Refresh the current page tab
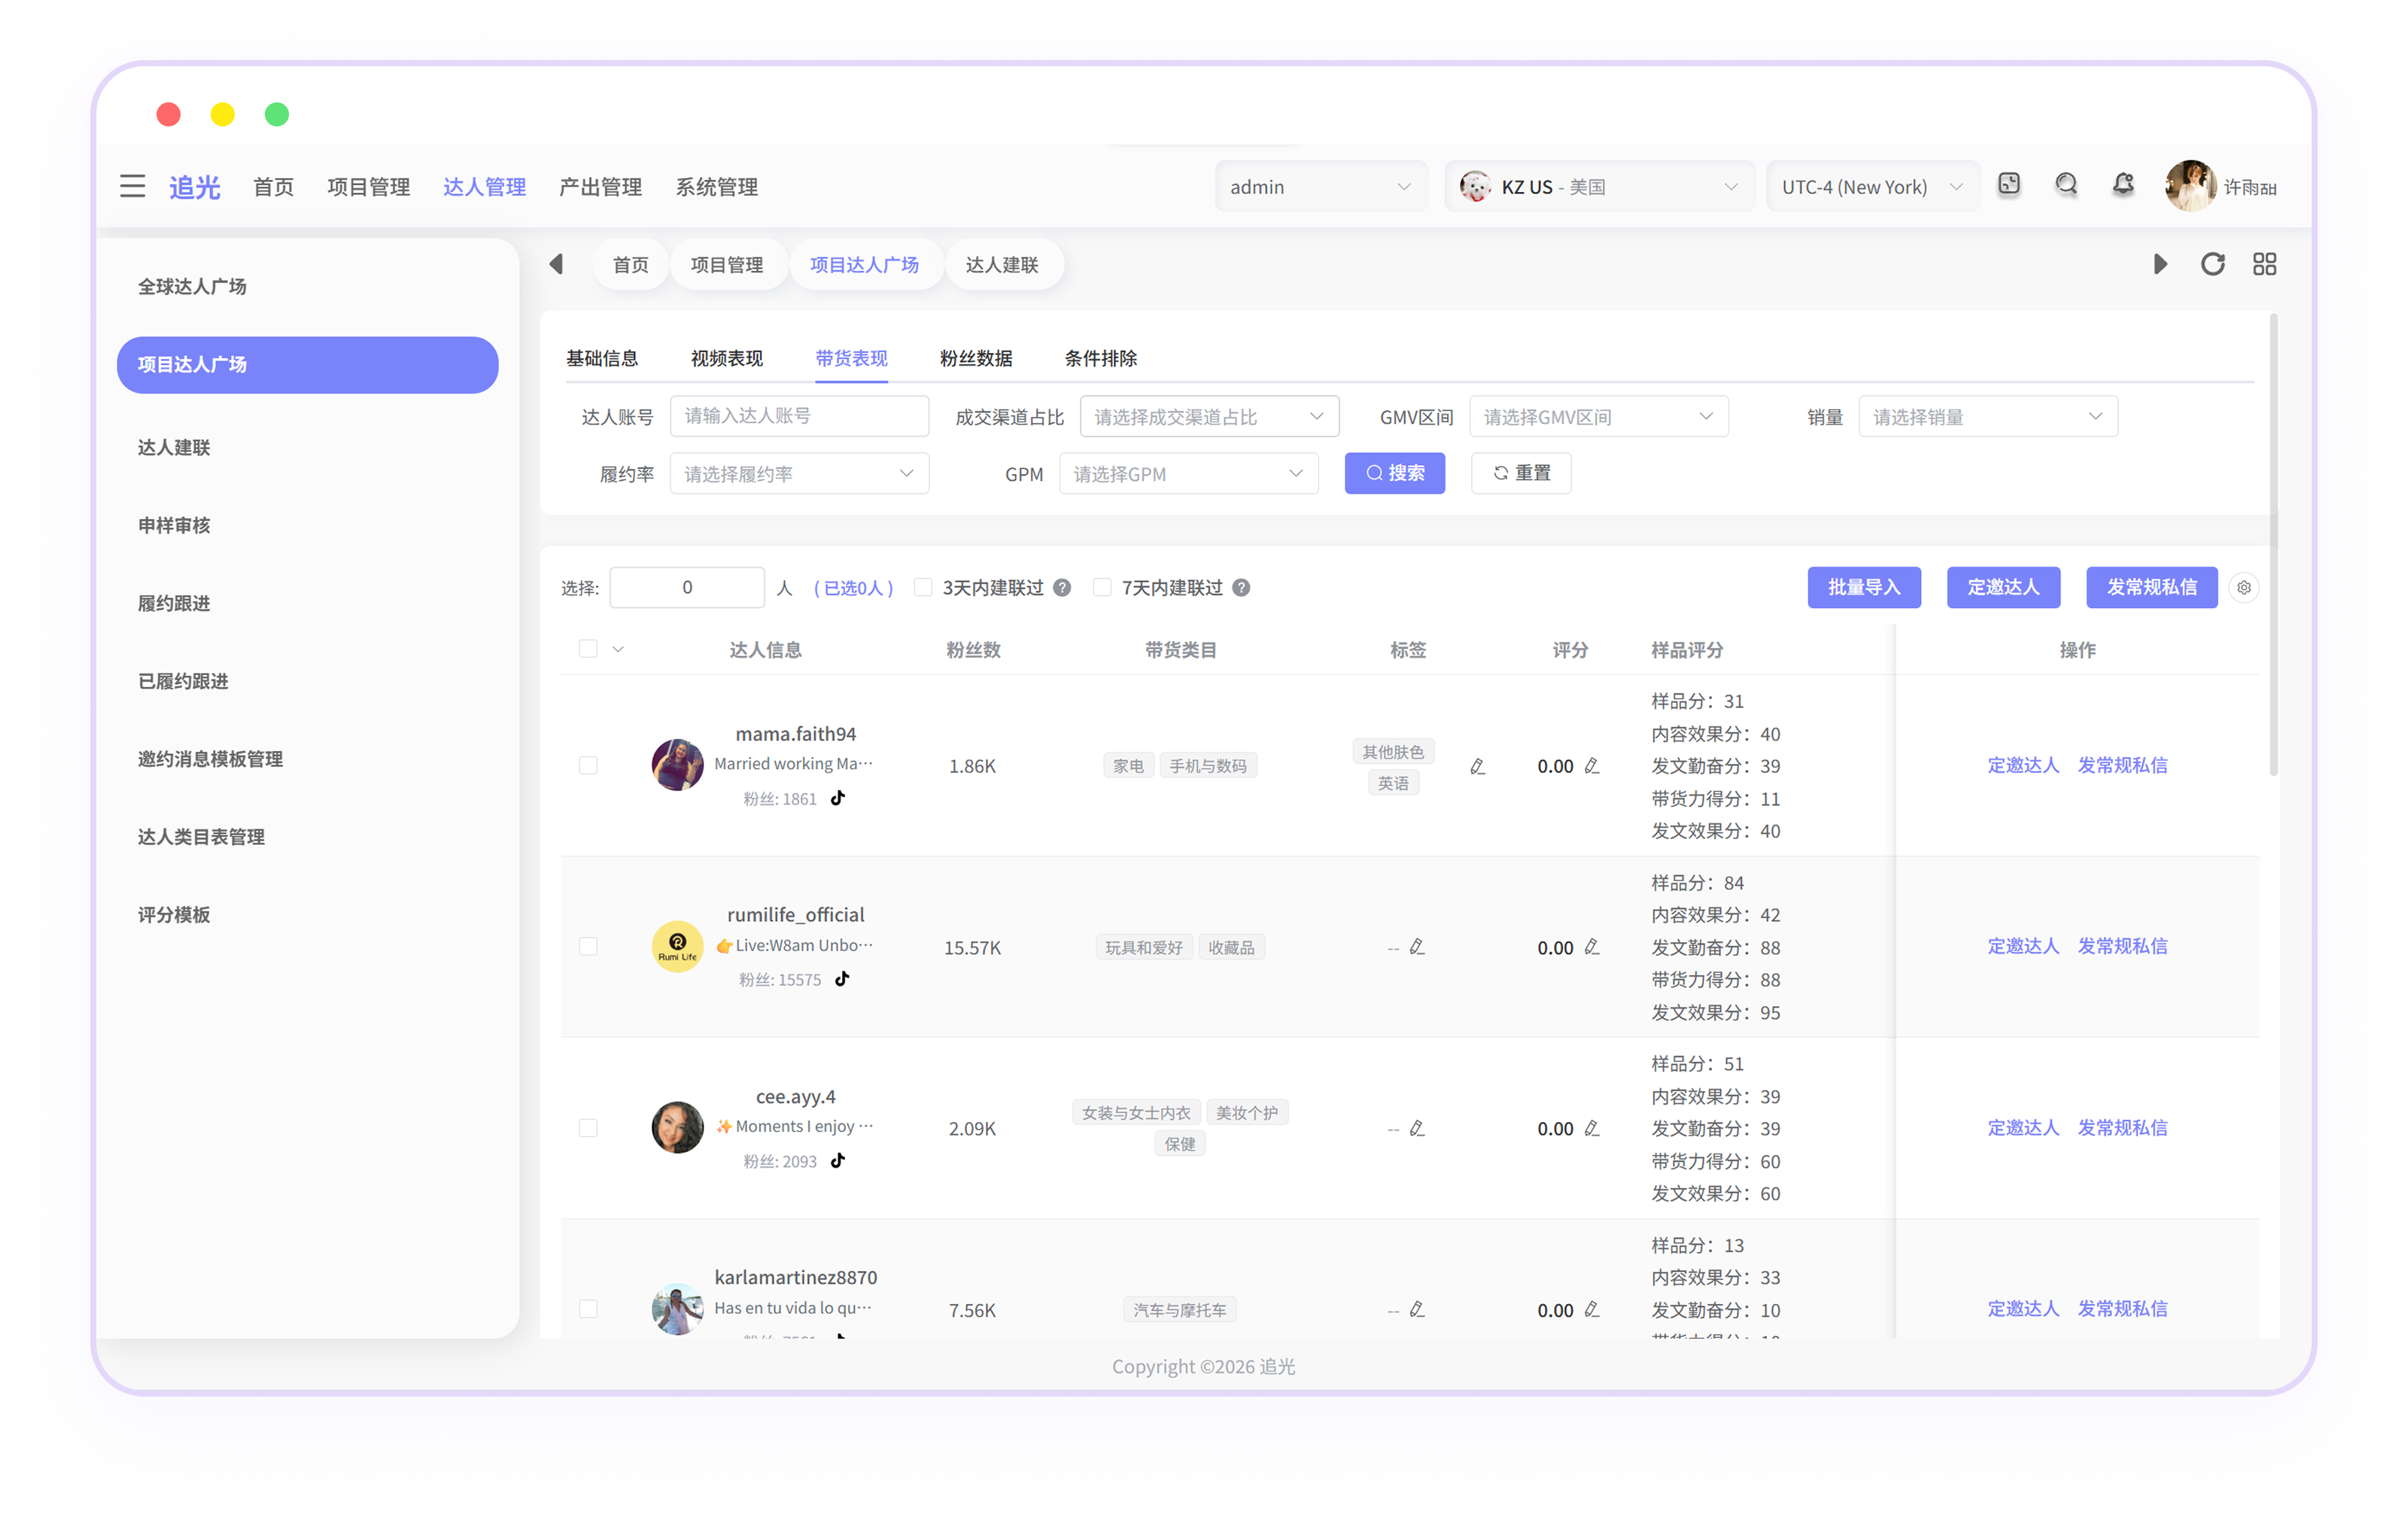 point(2213,264)
